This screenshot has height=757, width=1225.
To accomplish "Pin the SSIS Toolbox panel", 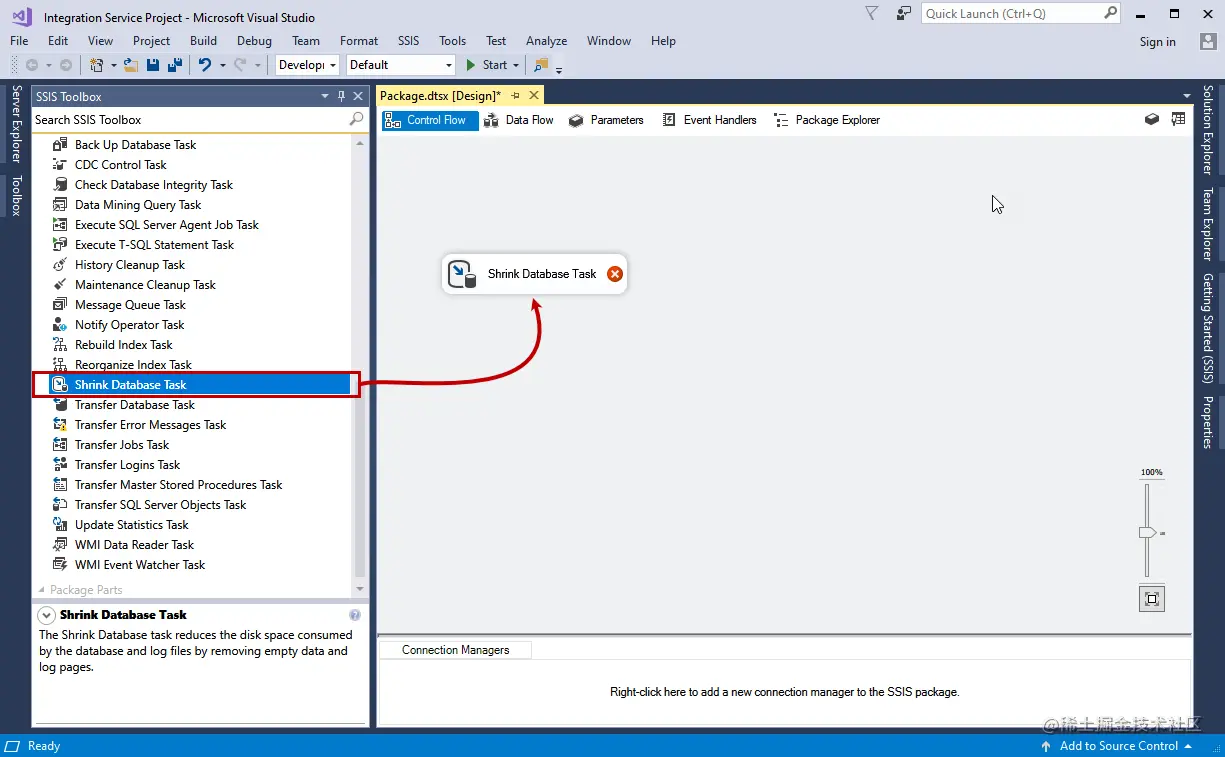I will tap(341, 96).
